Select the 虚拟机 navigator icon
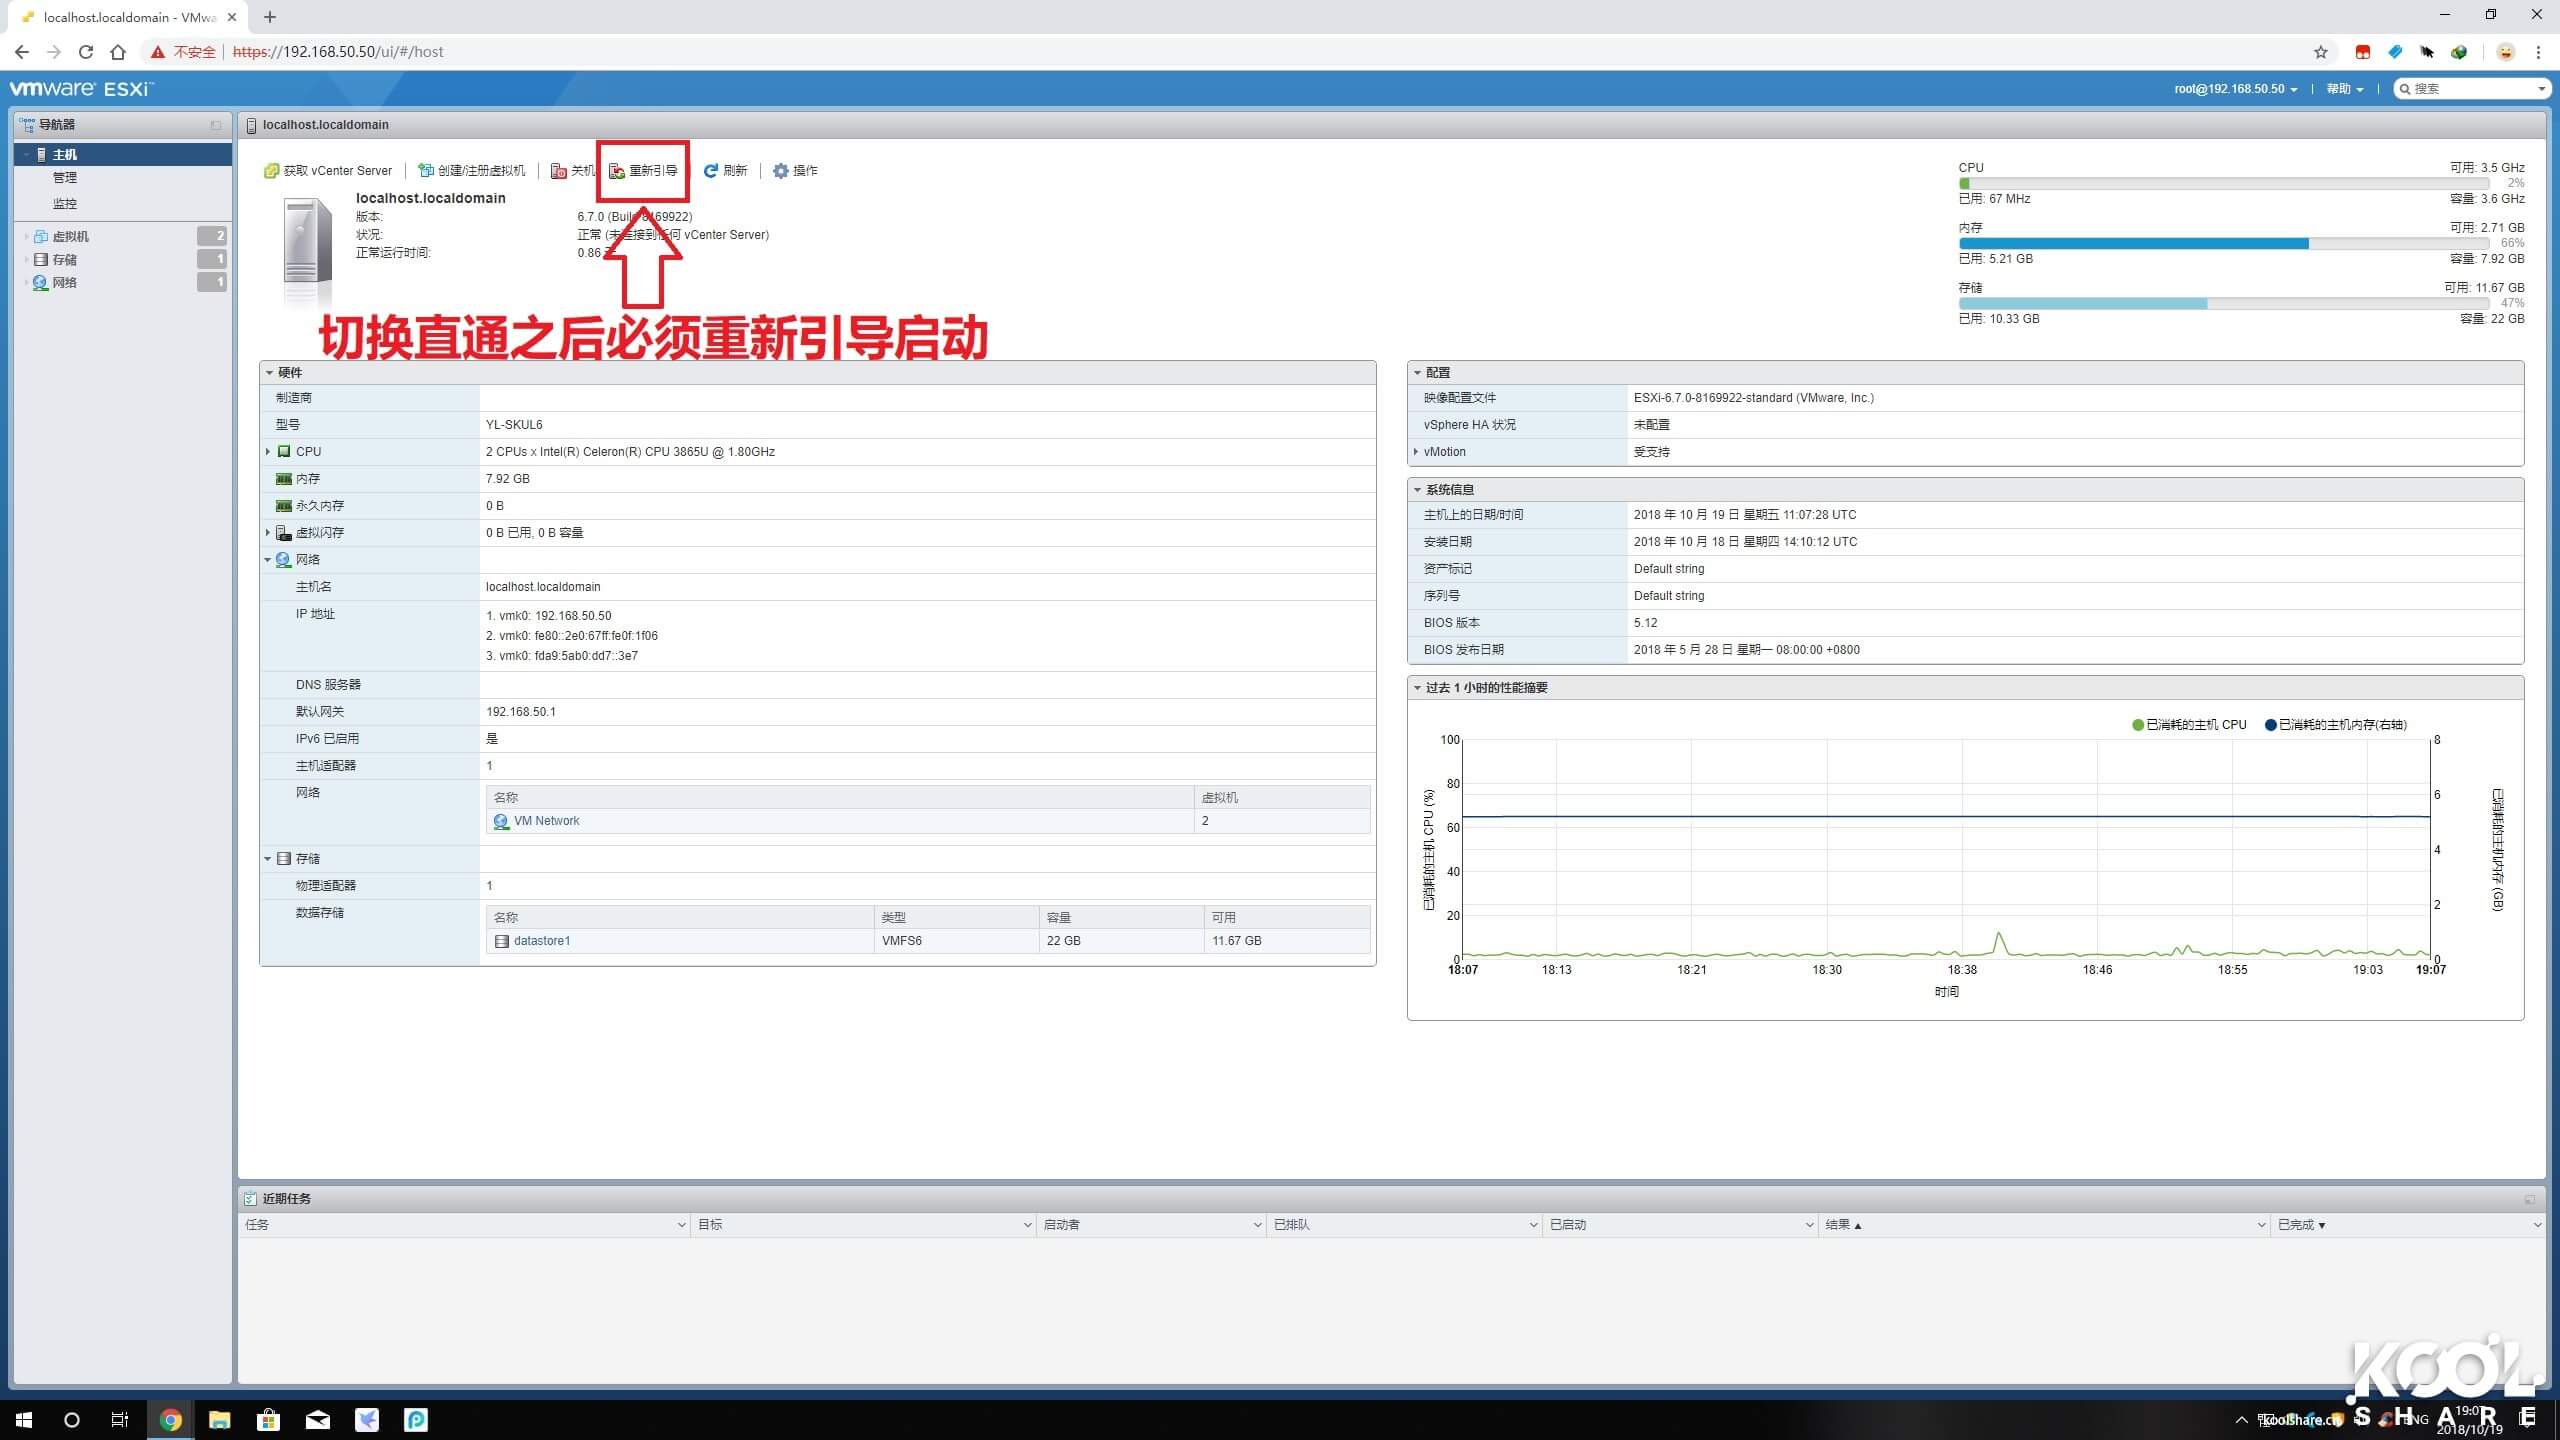 pos(40,236)
